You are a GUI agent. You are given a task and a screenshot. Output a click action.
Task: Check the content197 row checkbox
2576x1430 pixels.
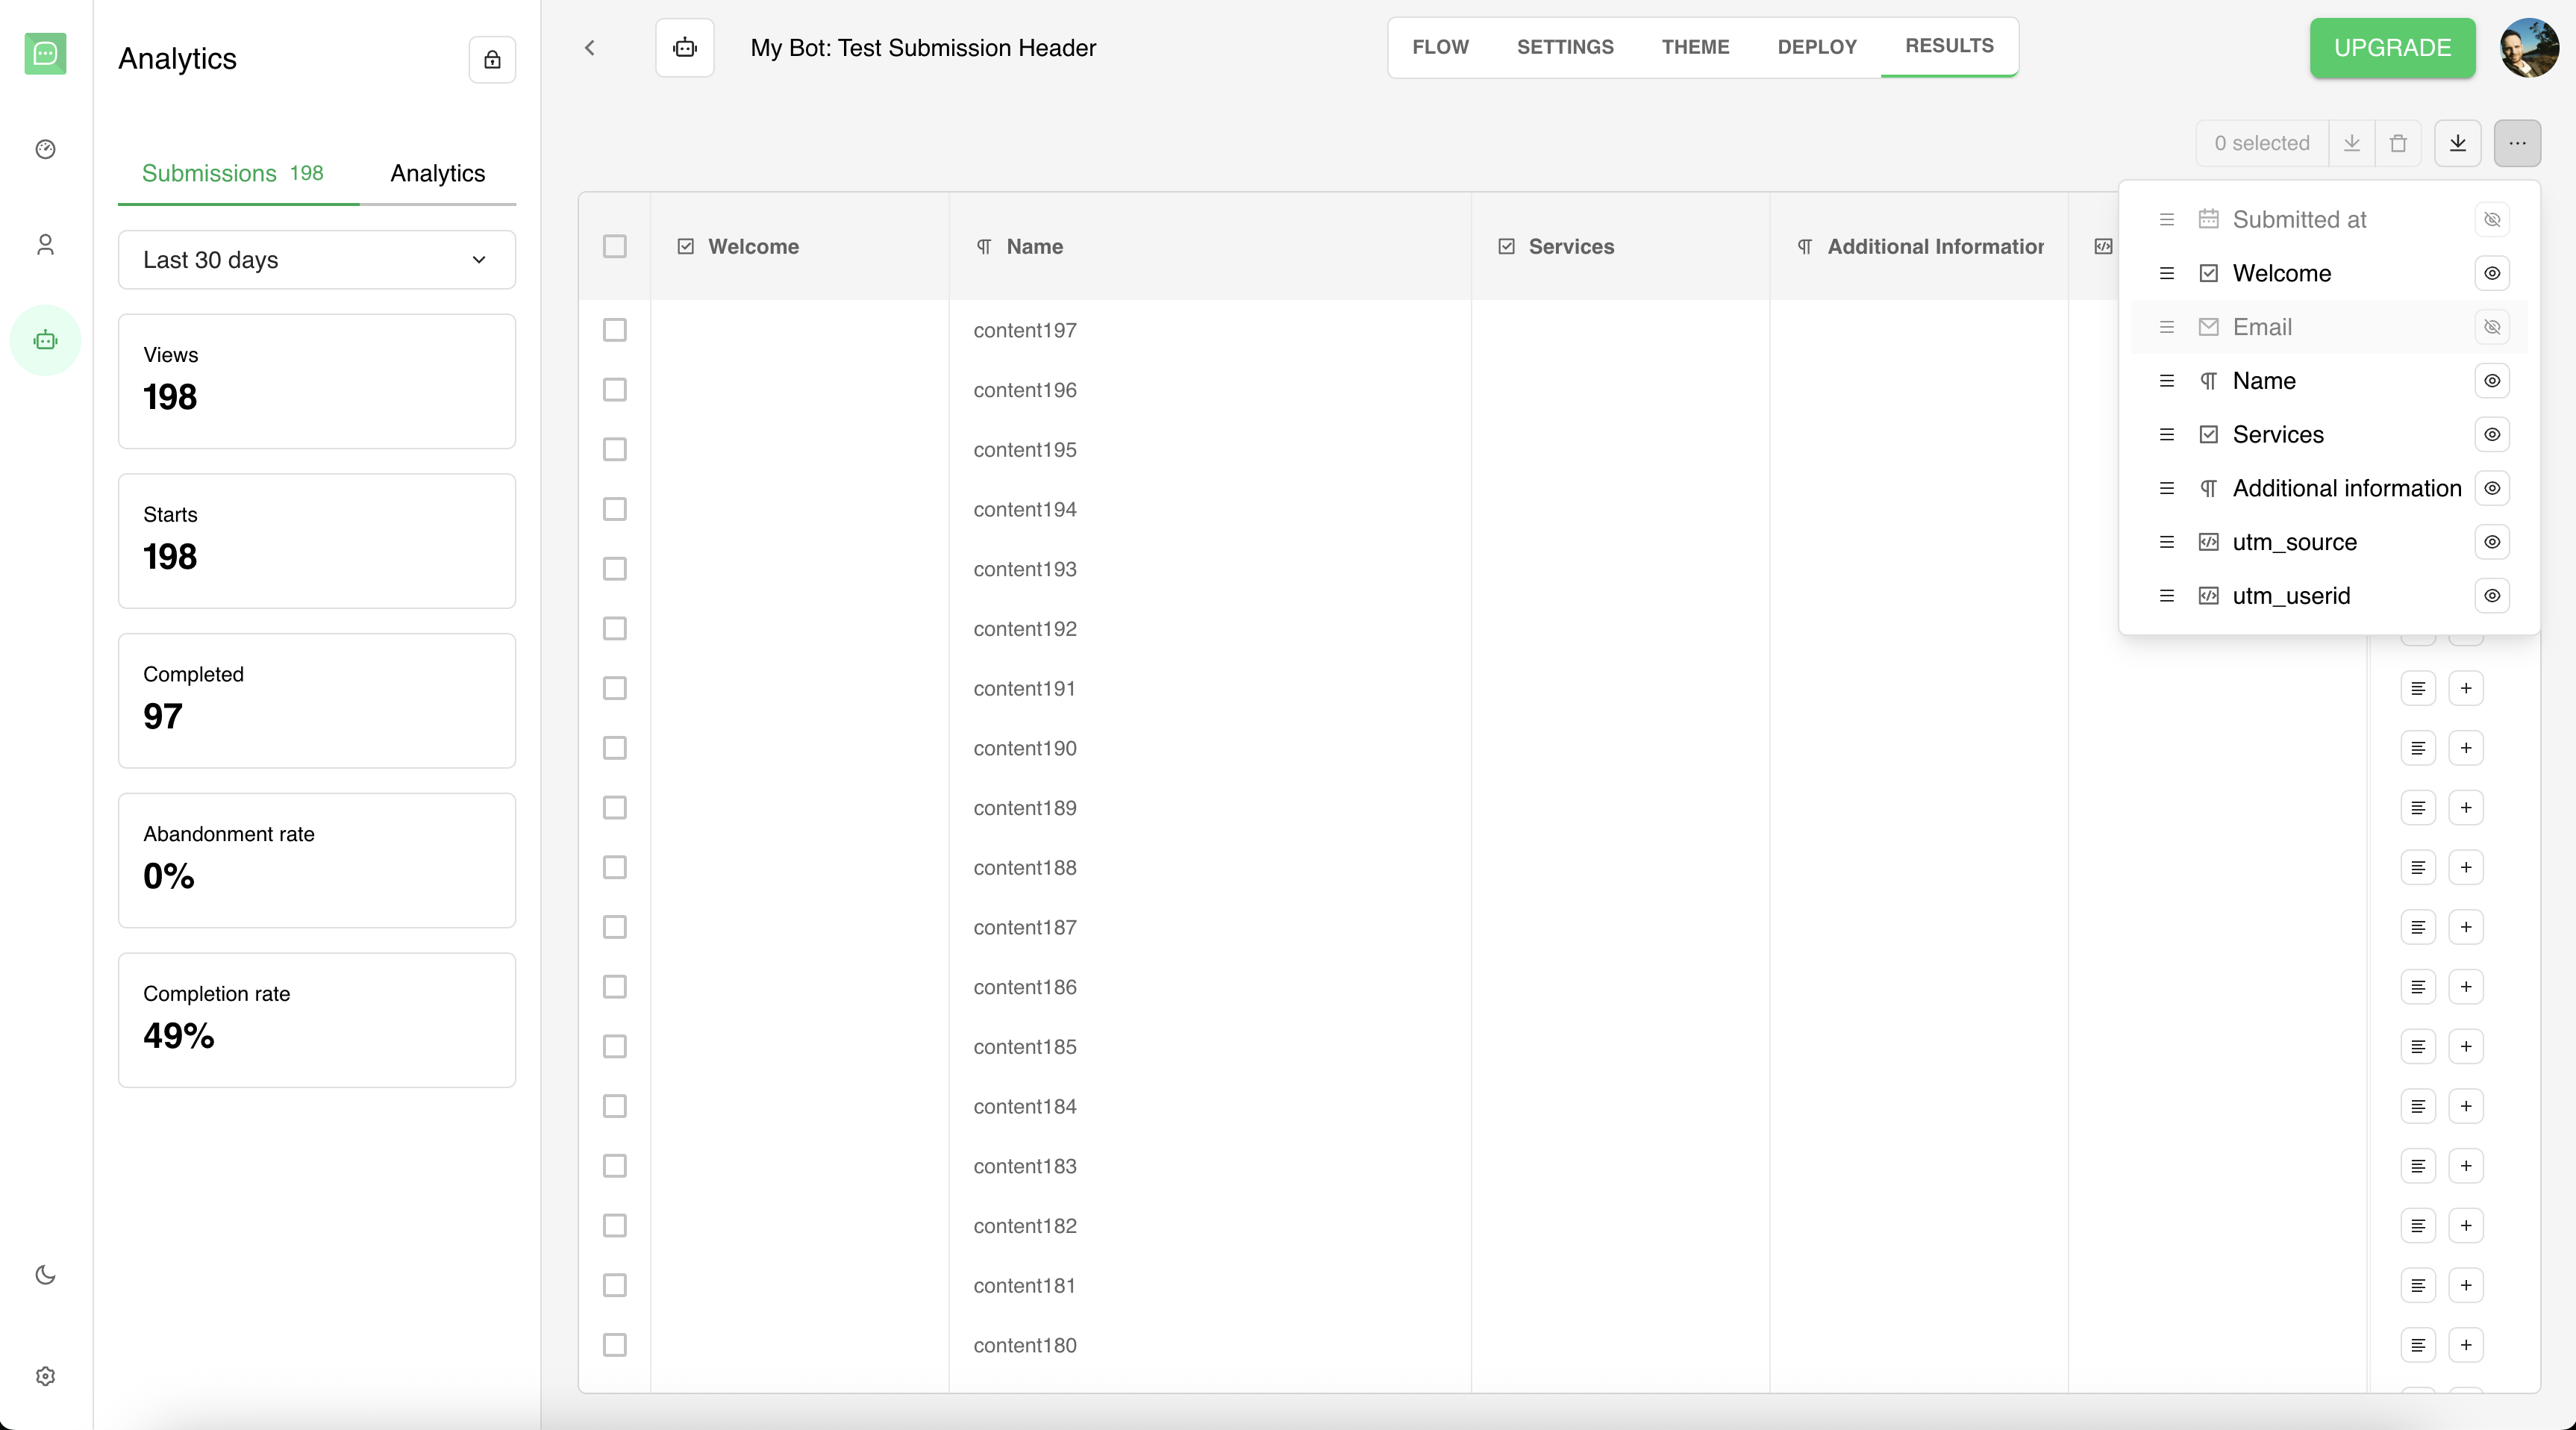pos(615,330)
